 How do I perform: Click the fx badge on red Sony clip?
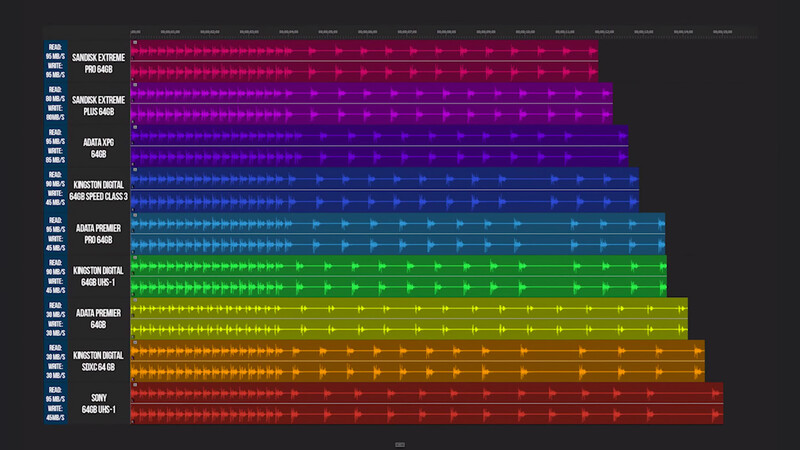135,385
